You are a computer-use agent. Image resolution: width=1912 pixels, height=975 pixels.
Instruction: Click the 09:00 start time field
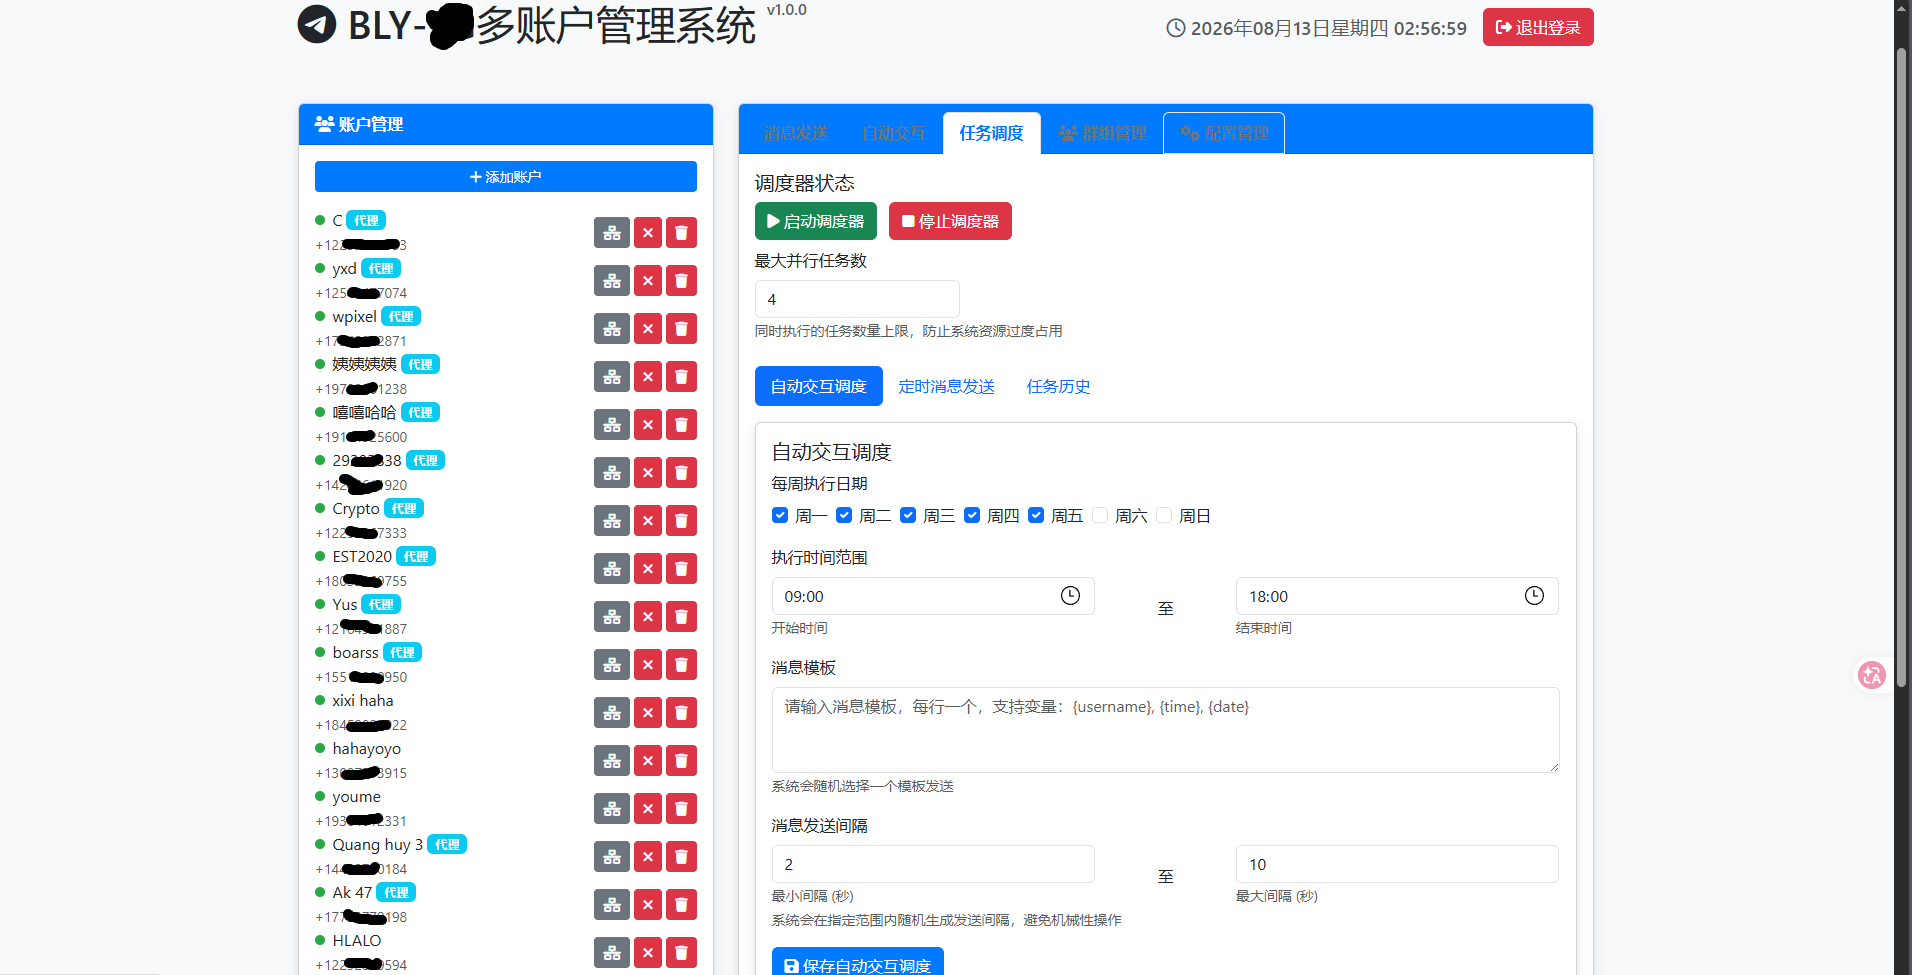click(933, 596)
